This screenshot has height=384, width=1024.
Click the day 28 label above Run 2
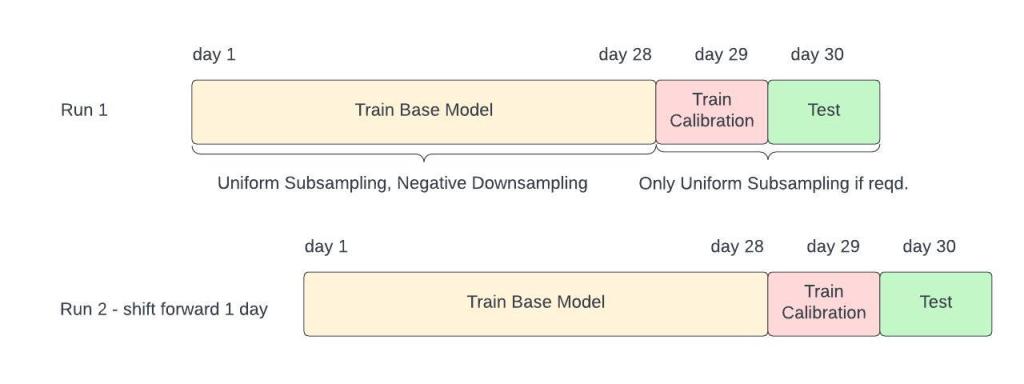click(737, 246)
